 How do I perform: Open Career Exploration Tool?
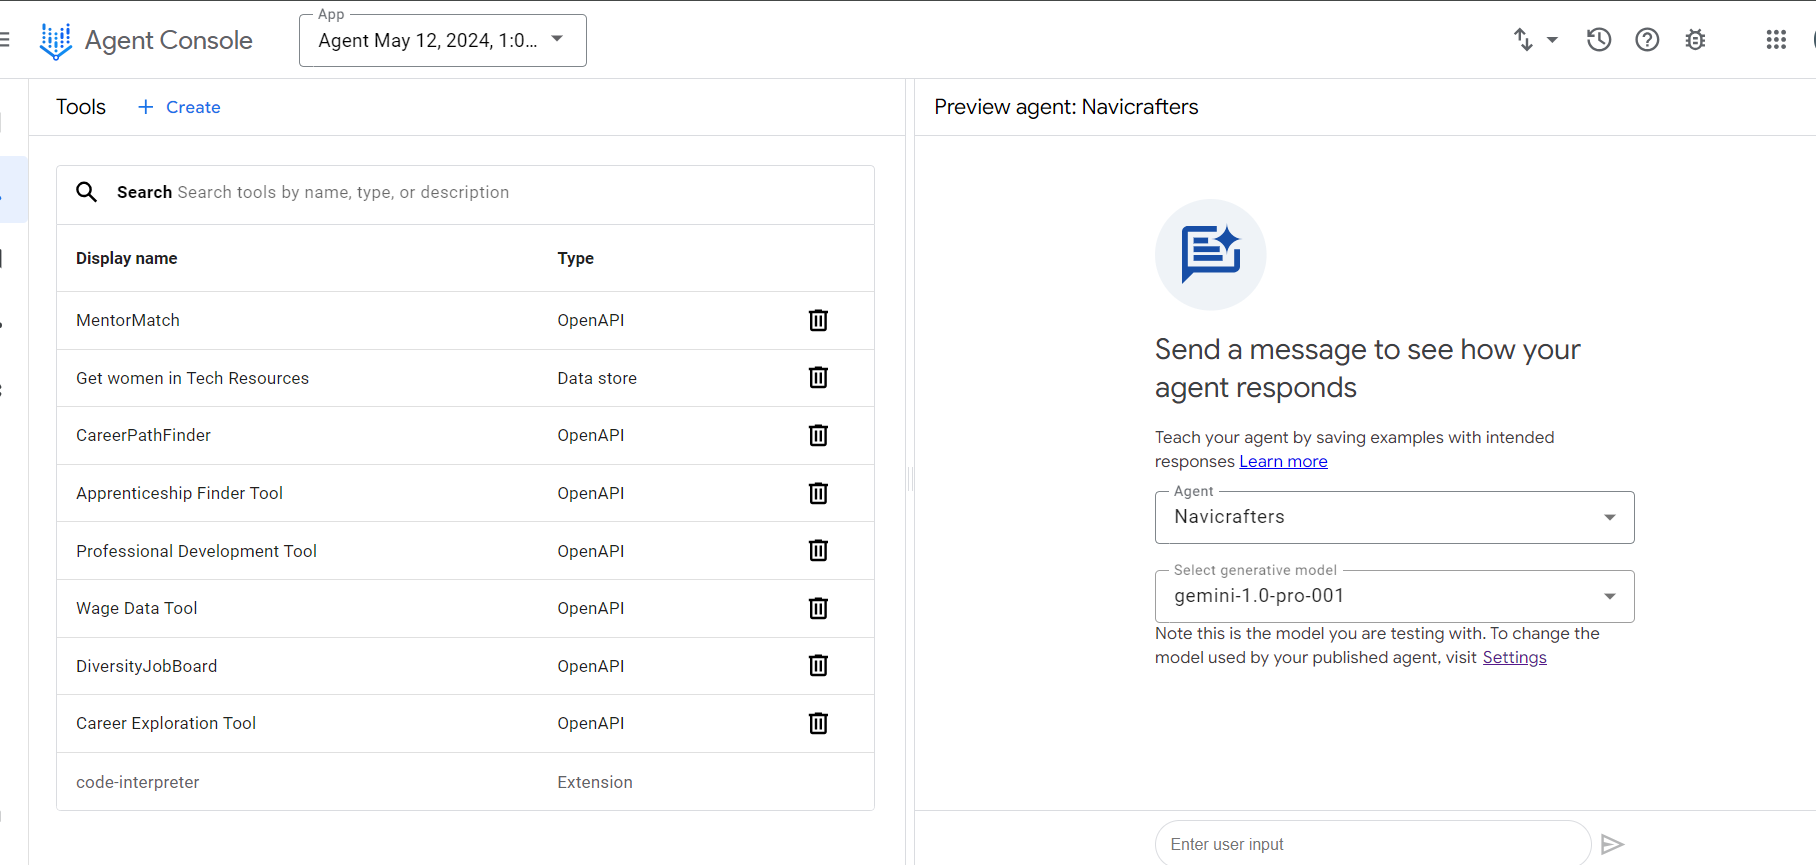point(465,723)
